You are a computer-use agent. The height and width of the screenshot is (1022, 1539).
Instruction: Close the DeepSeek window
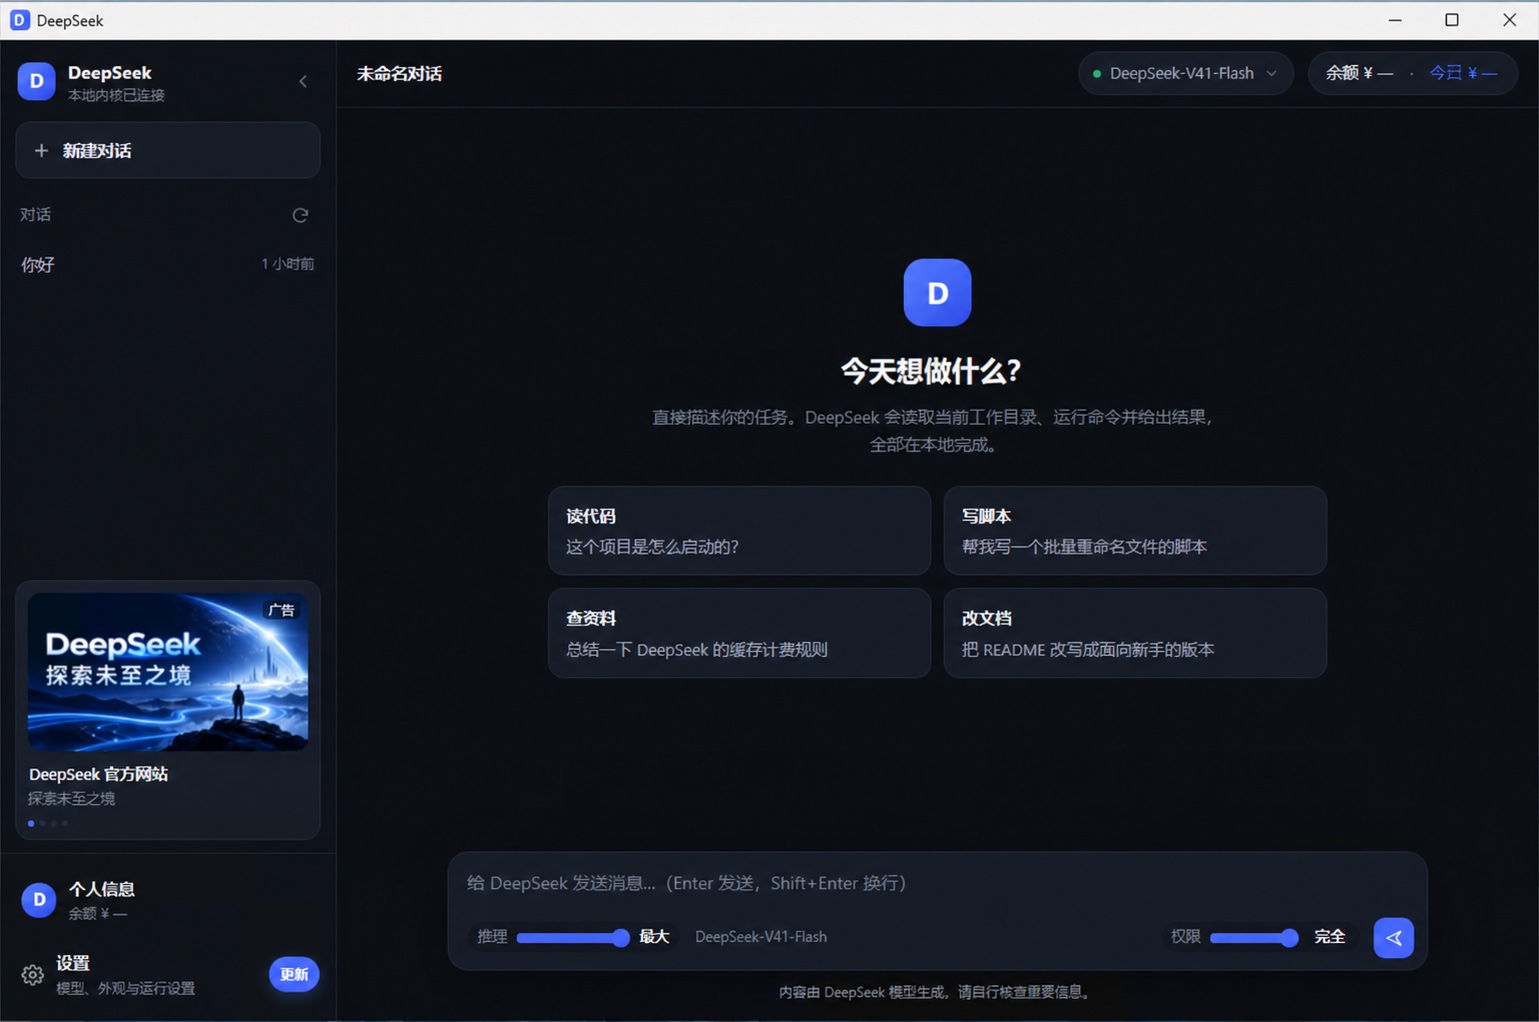pyautogui.click(x=1509, y=20)
